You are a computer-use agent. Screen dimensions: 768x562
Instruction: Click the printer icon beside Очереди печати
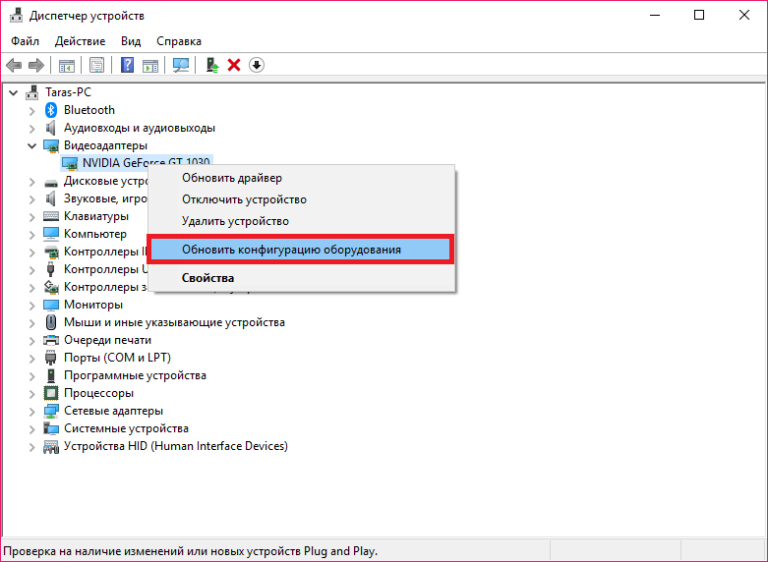click(x=51, y=340)
